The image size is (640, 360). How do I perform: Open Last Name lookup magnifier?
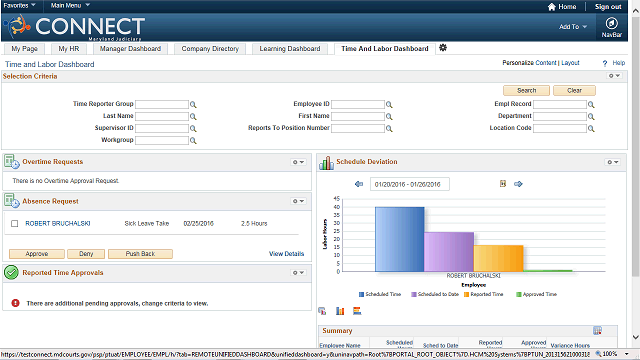tap(193, 116)
